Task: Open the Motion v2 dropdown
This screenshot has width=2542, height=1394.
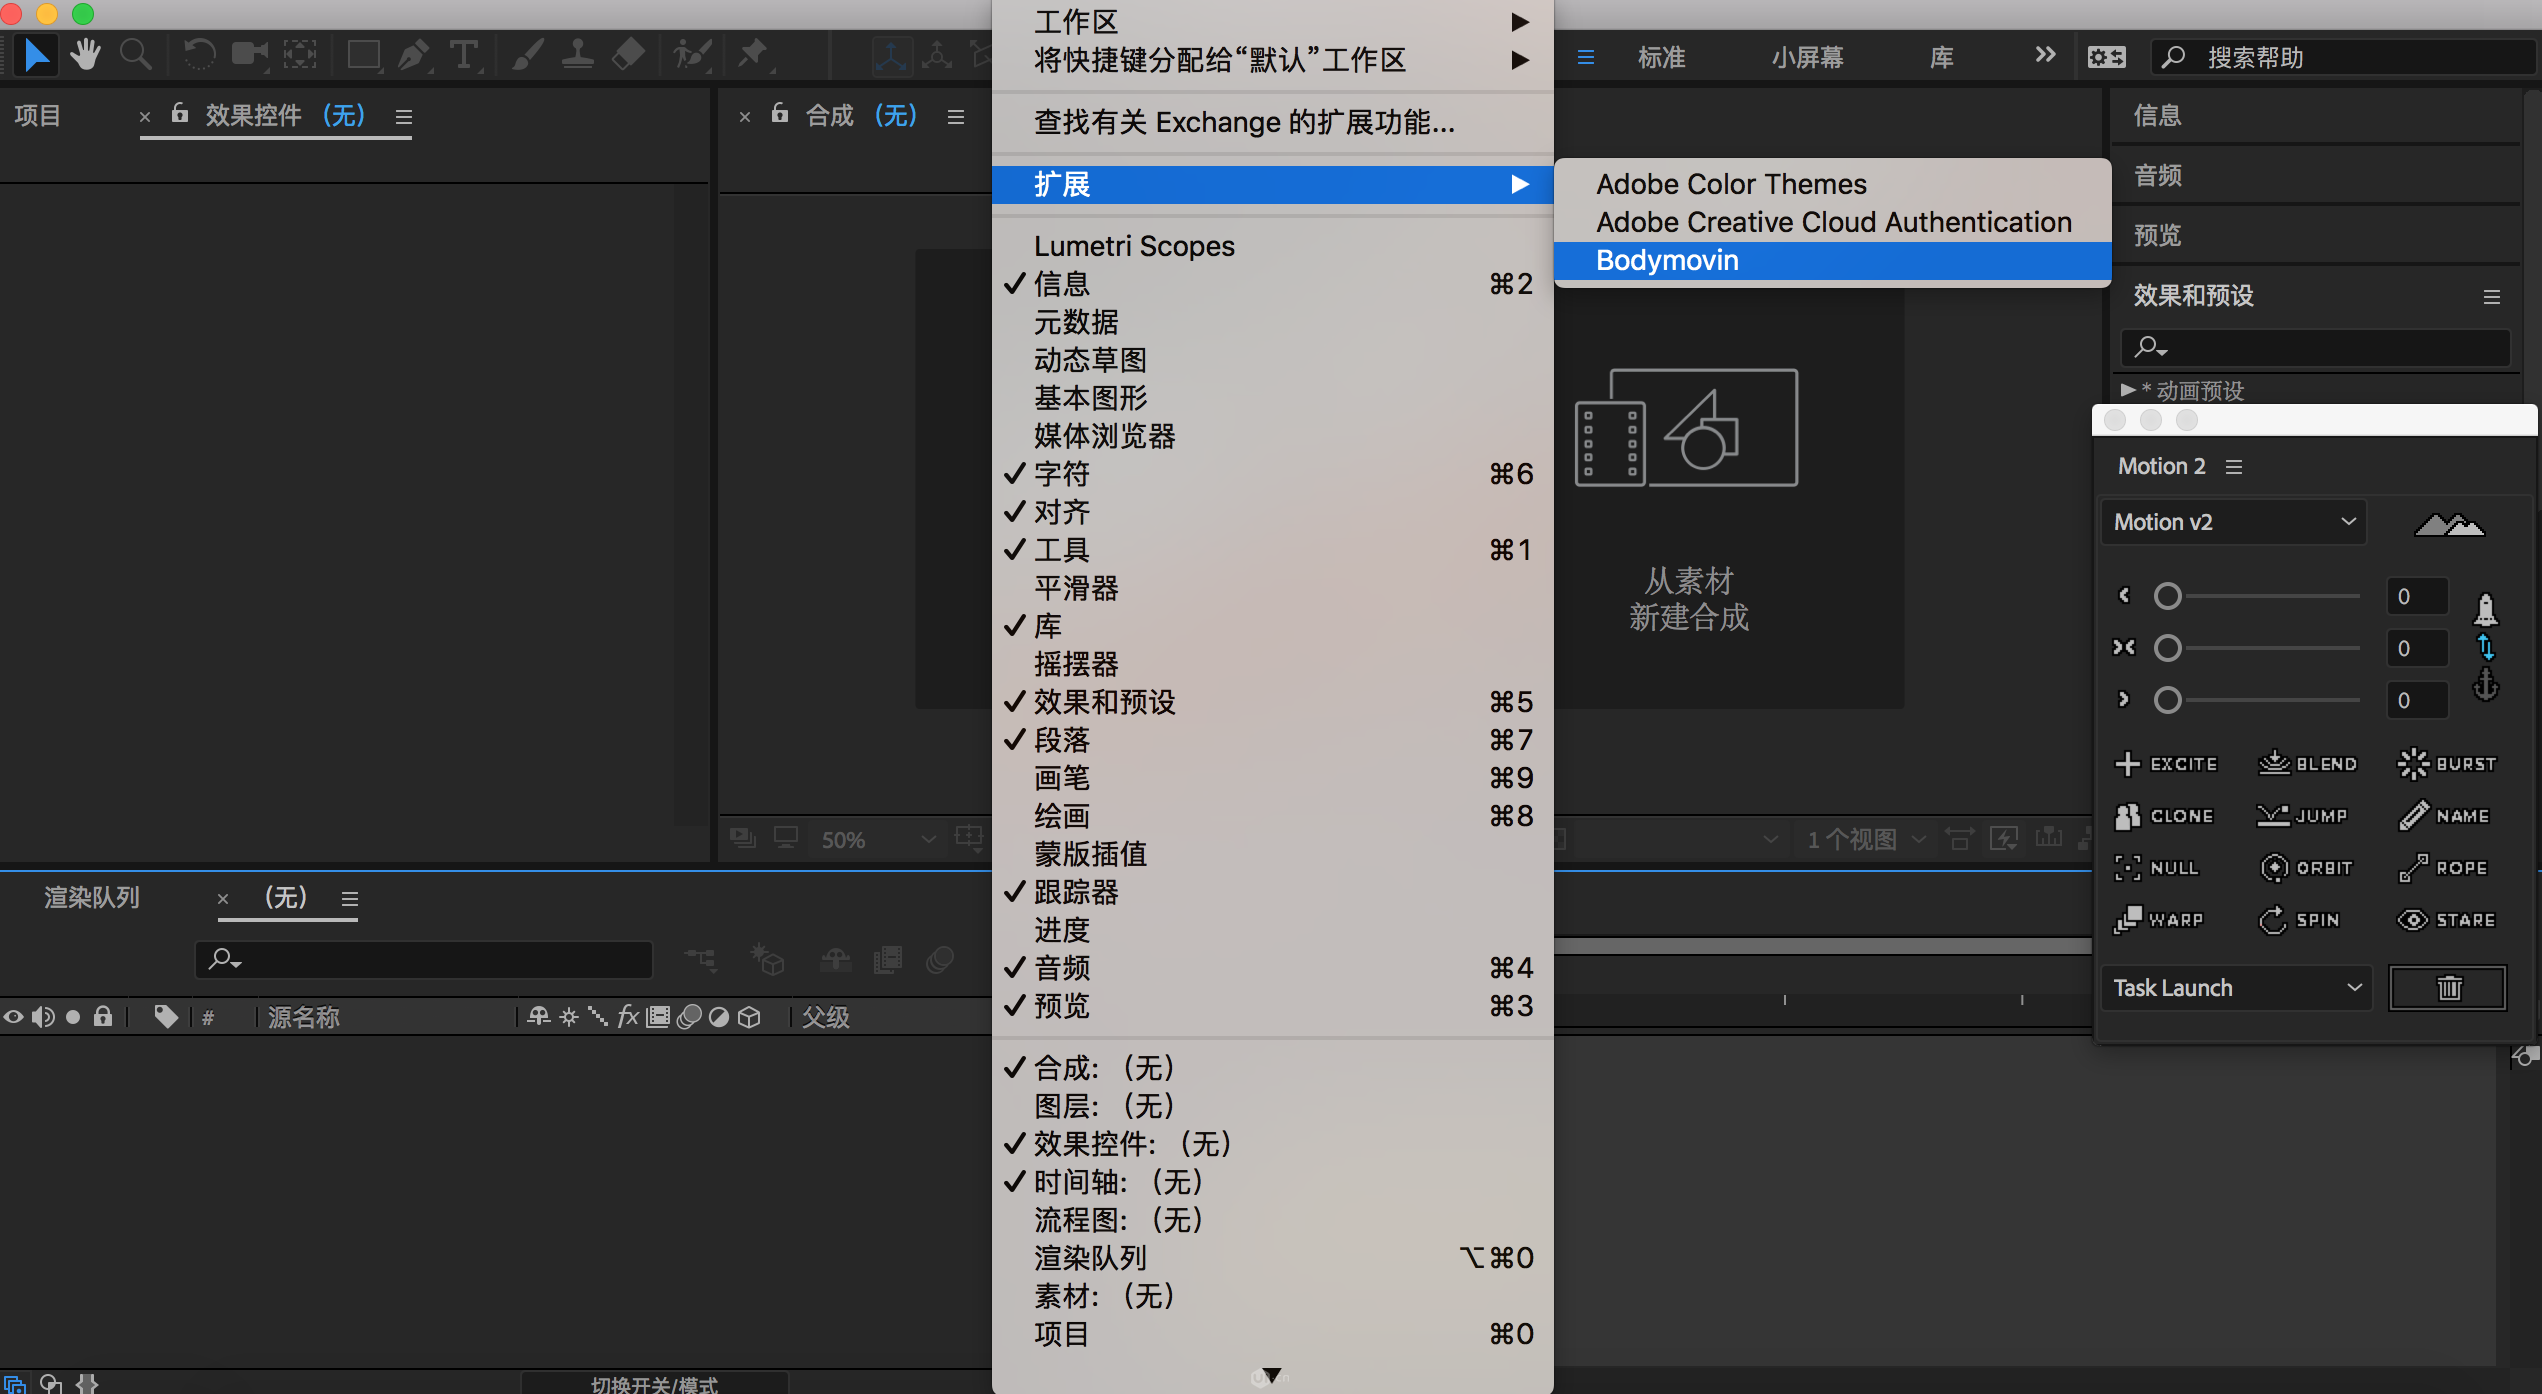Action: pos(2233,522)
